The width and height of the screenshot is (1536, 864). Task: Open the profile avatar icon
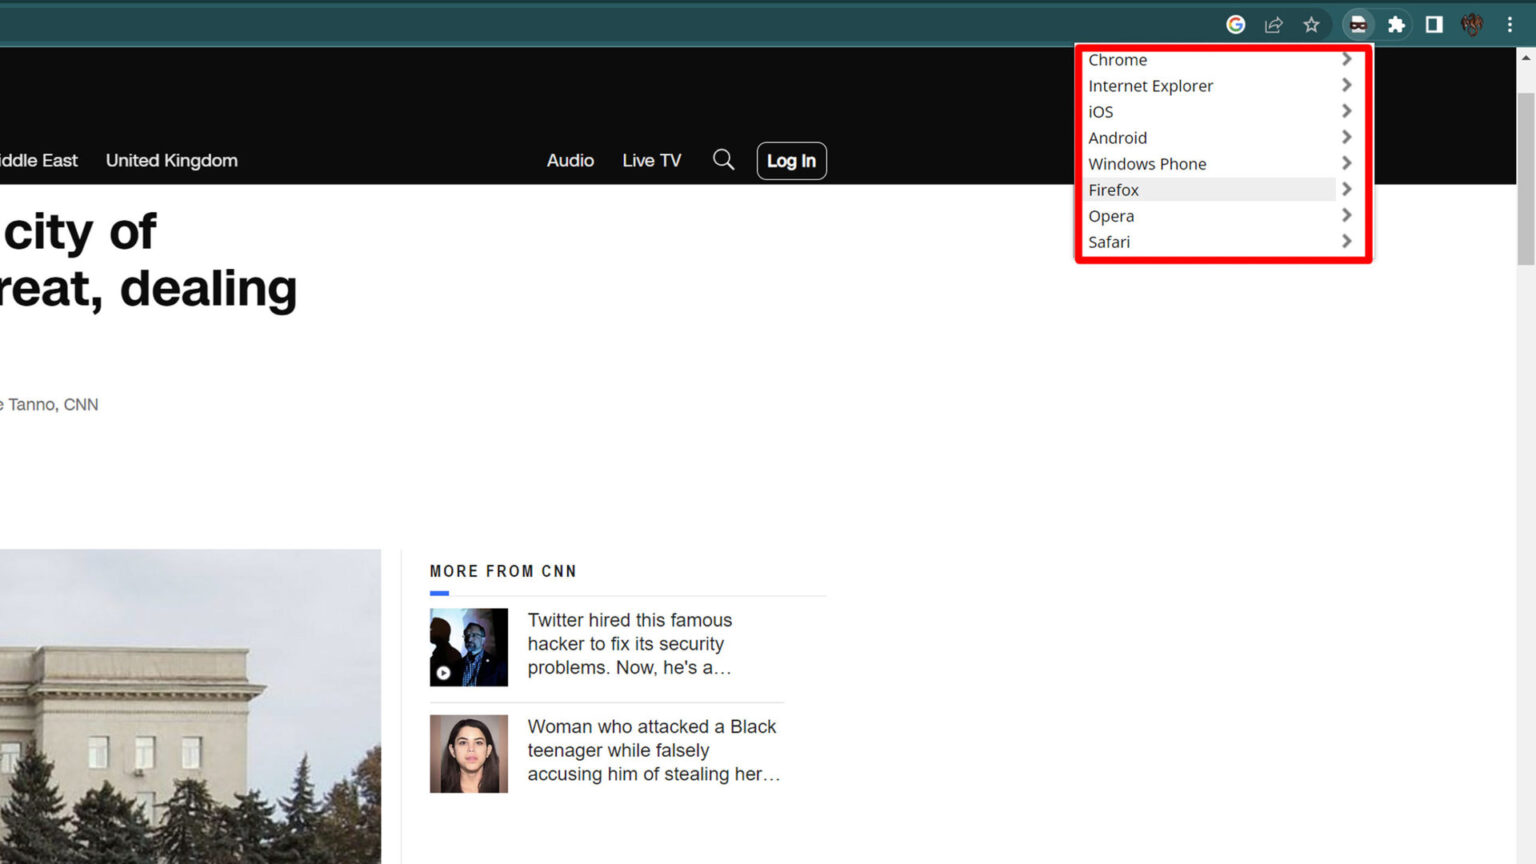[1472, 25]
